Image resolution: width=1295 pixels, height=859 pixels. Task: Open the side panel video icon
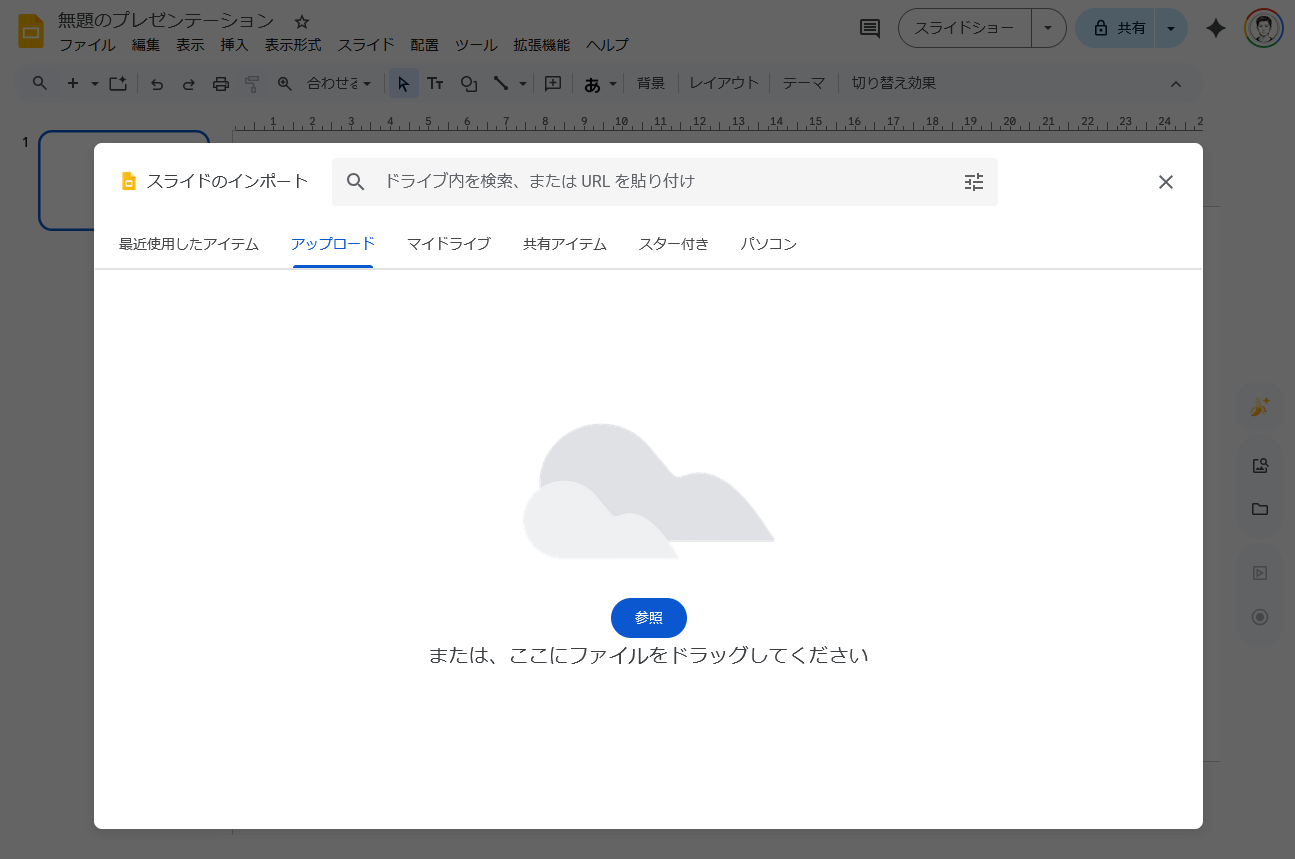point(1260,573)
